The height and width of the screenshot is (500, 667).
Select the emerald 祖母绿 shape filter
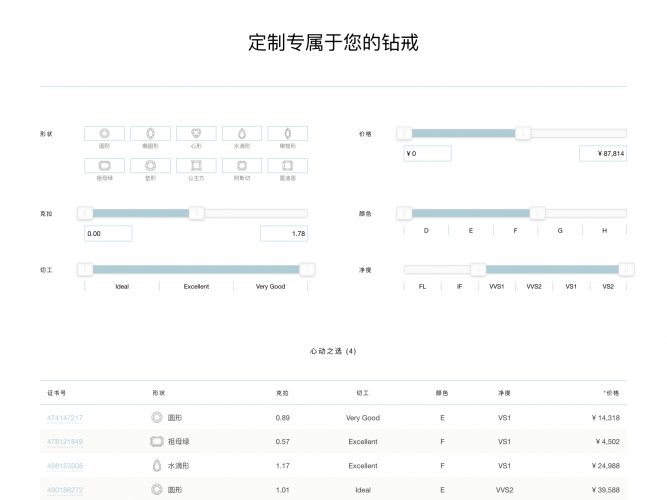tap(104, 166)
